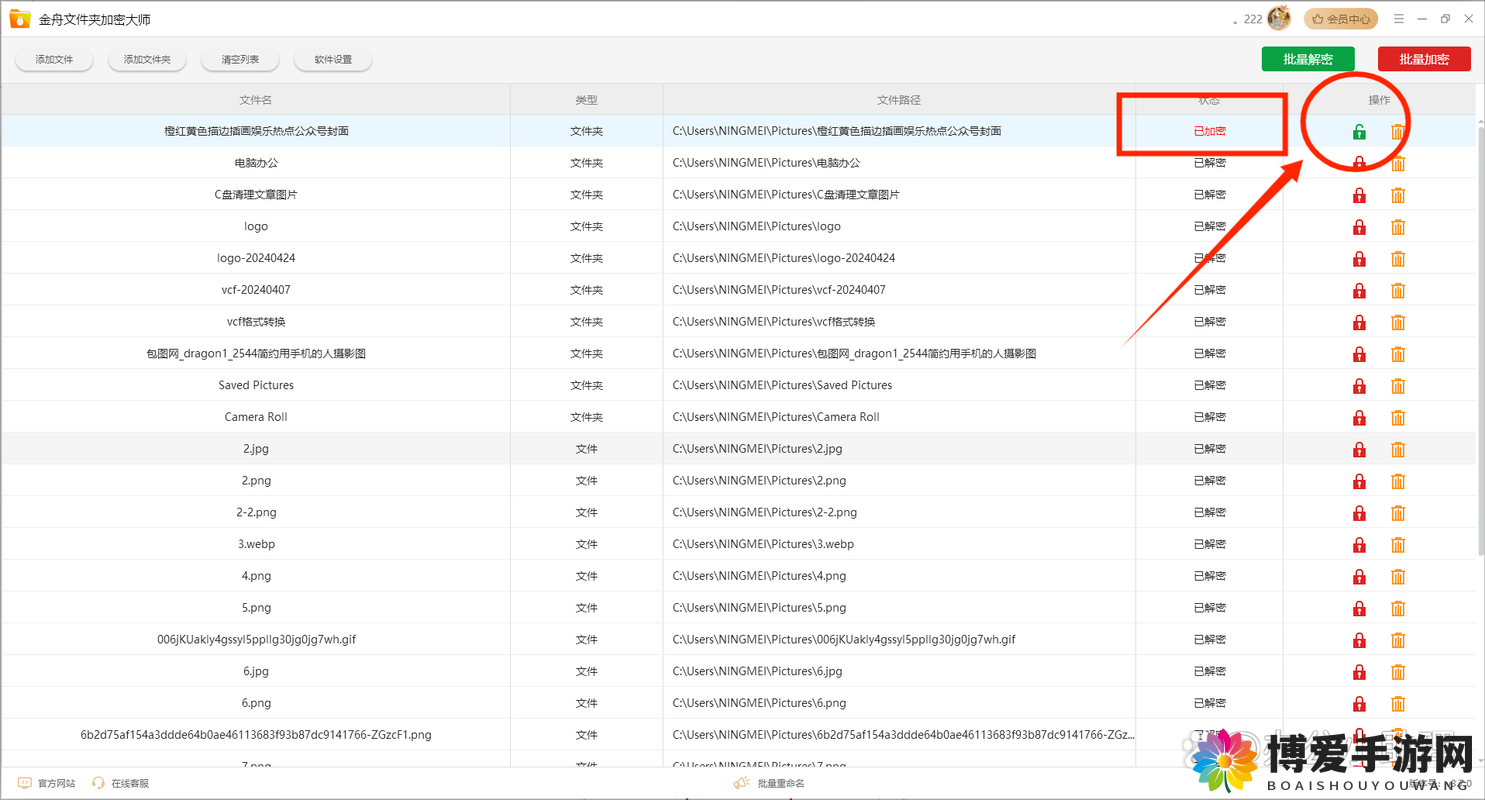Click the red 批量加密 button
This screenshot has width=1485, height=800.
point(1424,59)
